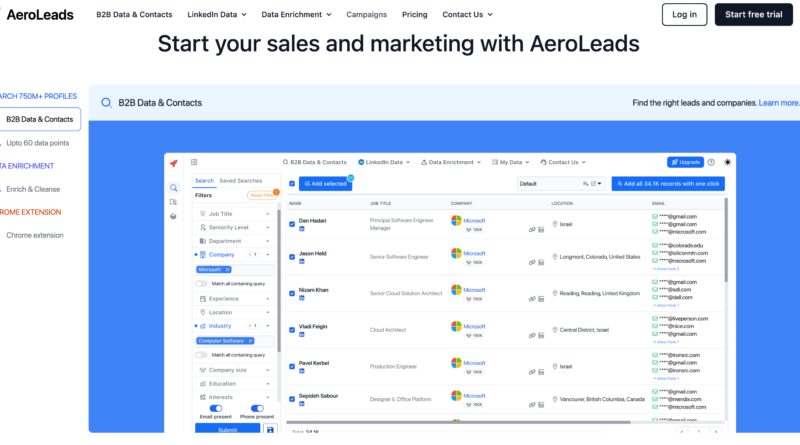Expand the Job Title filter
Viewport: 800px width, 445px height.
[235, 214]
